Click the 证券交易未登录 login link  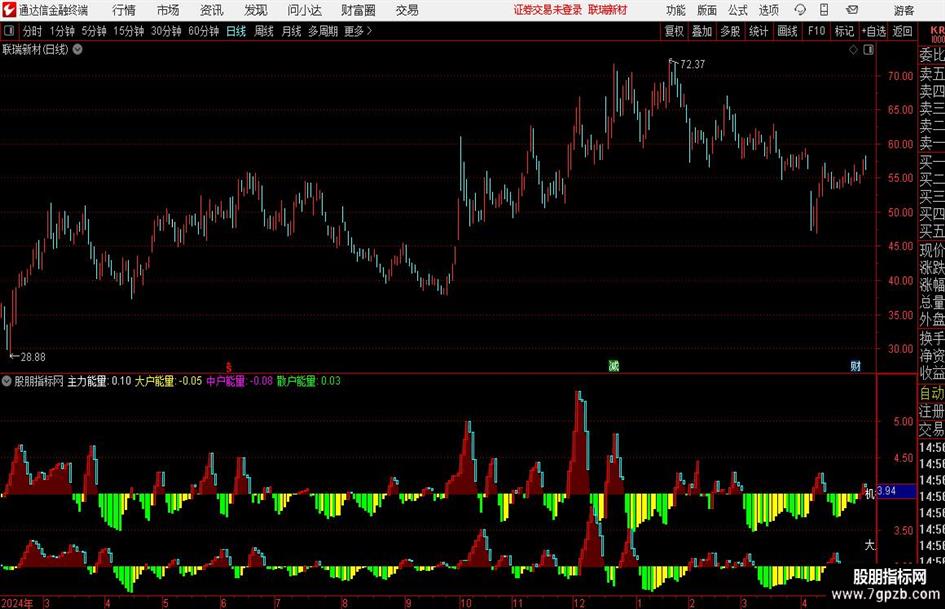(548, 10)
